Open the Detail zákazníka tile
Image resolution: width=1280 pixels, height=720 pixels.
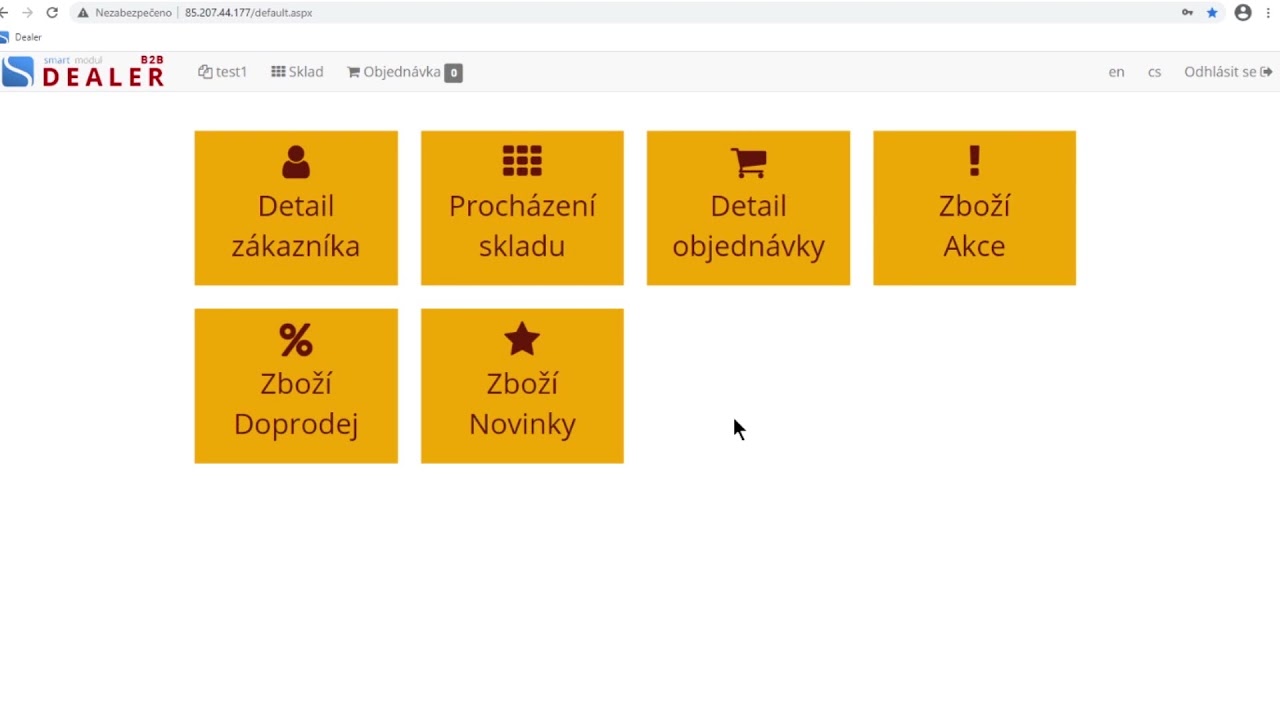pyautogui.click(x=296, y=208)
